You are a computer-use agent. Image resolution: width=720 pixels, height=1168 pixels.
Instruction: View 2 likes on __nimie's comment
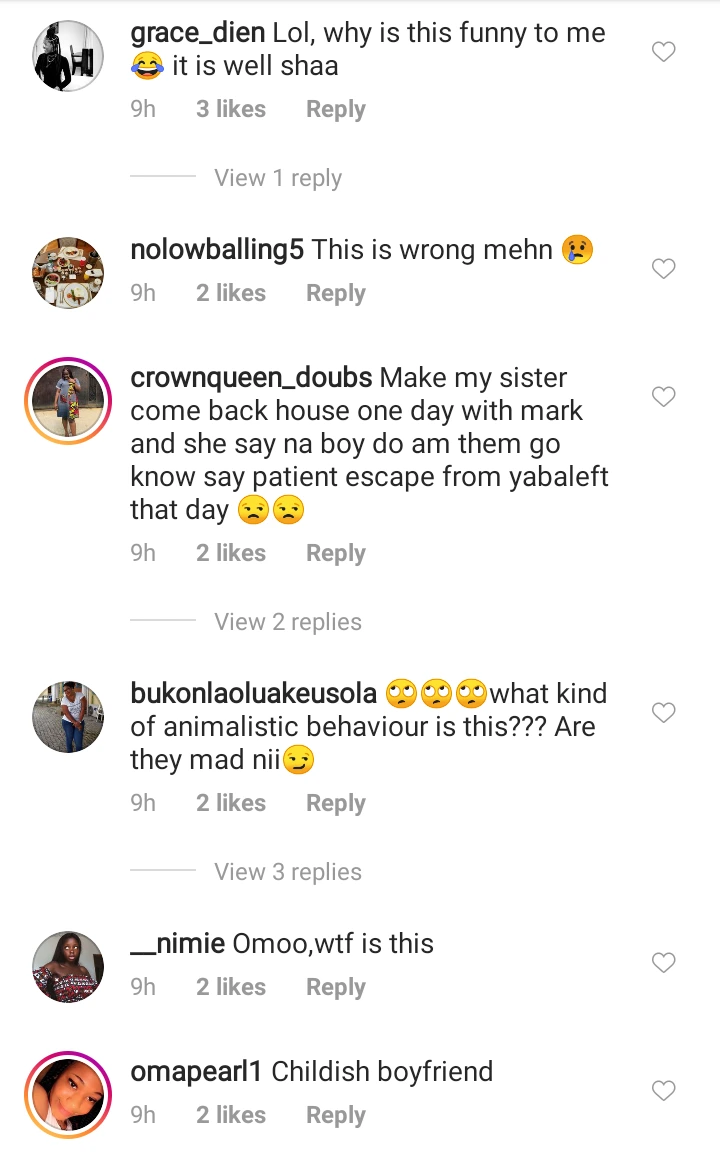pyautogui.click(x=230, y=987)
